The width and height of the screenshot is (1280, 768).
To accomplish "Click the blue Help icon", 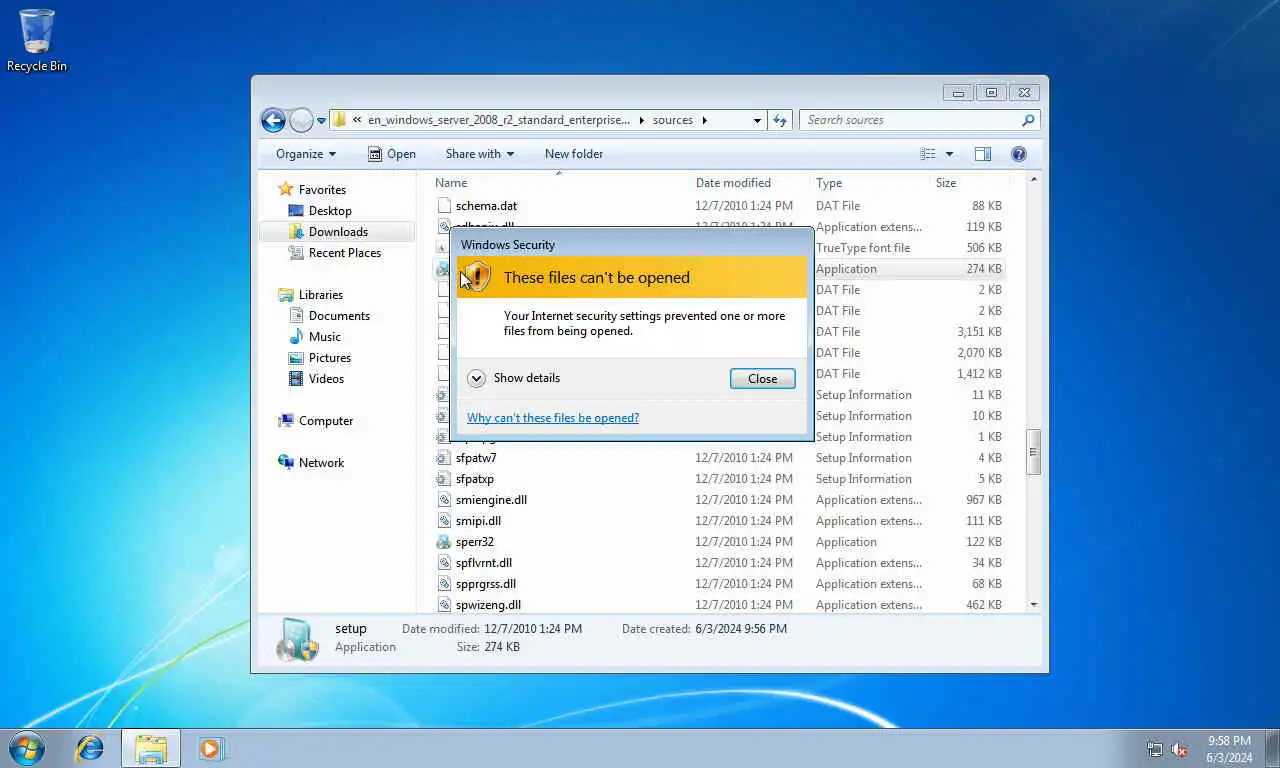I will pos(1019,154).
